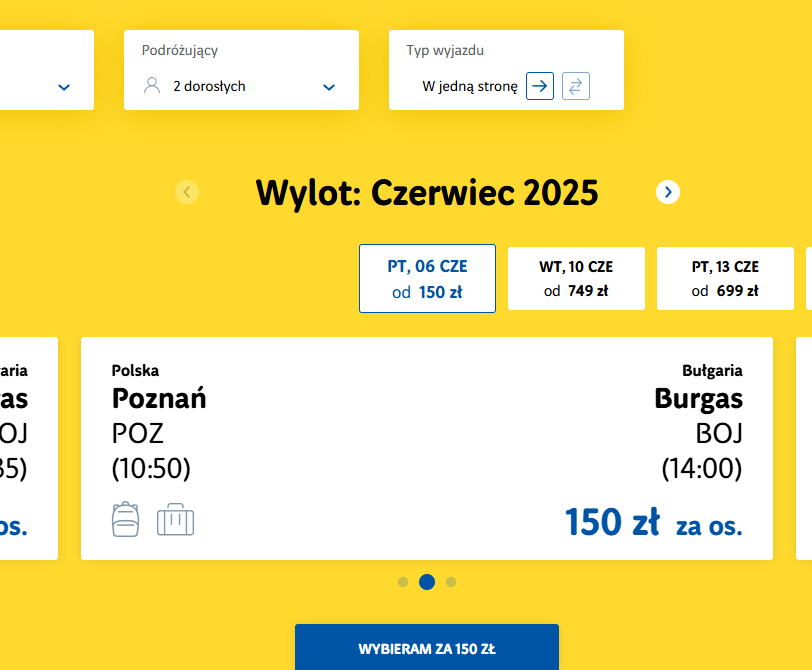This screenshot has width=812, height=670.
Task: Click the POZ airport code
Action: tap(138, 433)
